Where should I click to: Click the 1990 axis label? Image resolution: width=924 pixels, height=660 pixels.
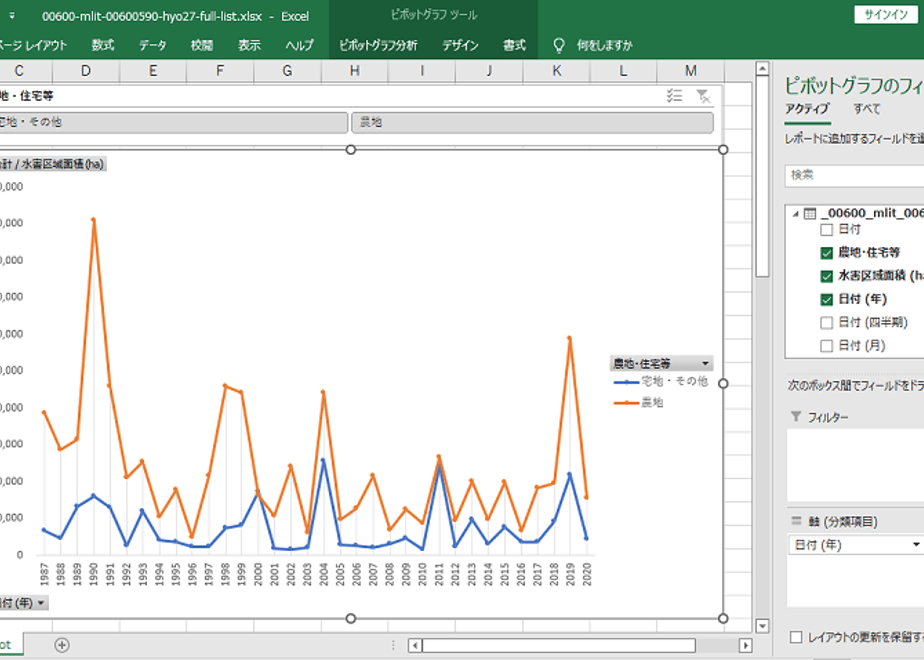pyautogui.click(x=94, y=573)
